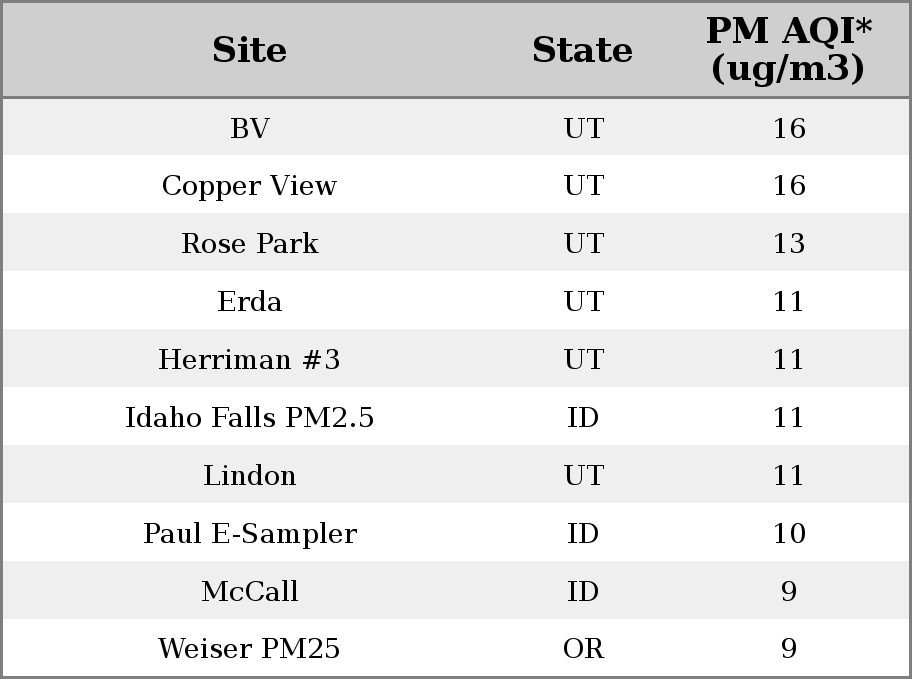The width and height of the screenshot is (912, 679).
Task: Click the State column header
Action: click(x=583, y=50)
